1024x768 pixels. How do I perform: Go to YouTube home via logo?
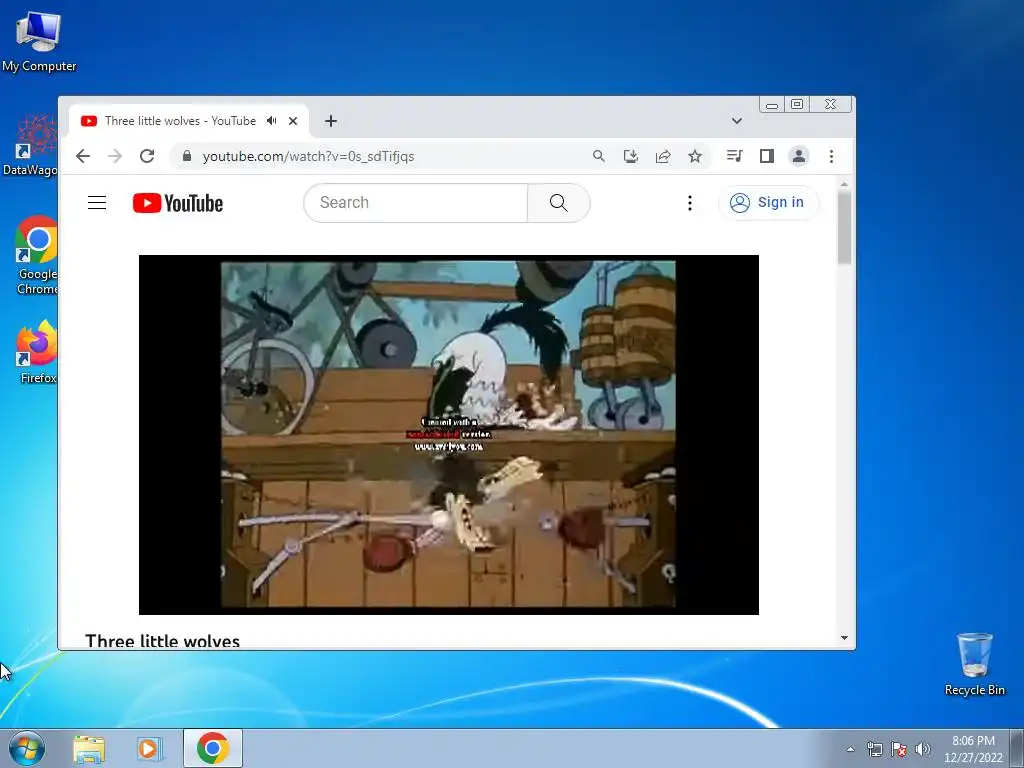point(178,203)
